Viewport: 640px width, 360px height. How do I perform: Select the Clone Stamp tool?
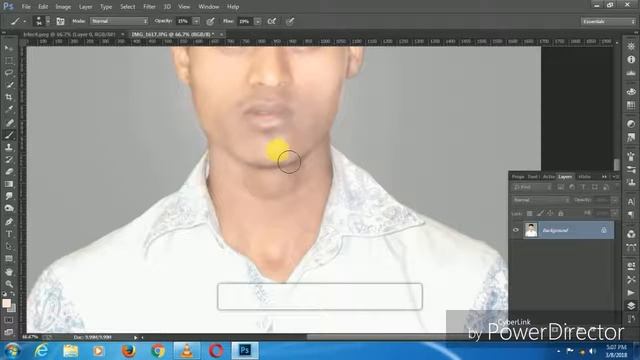click(9, 147)
